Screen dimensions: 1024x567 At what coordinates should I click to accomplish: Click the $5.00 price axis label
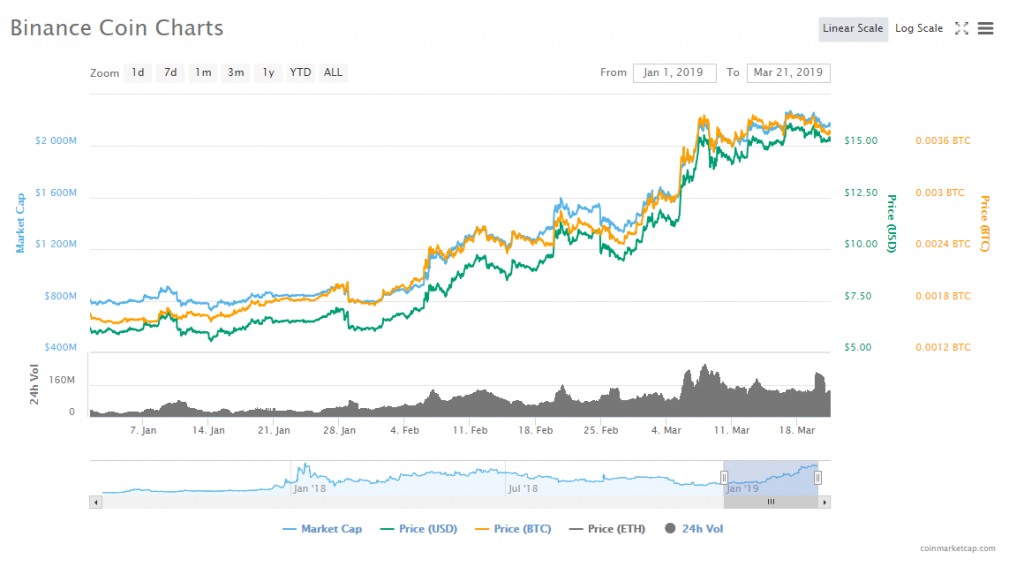pos(857,348)
